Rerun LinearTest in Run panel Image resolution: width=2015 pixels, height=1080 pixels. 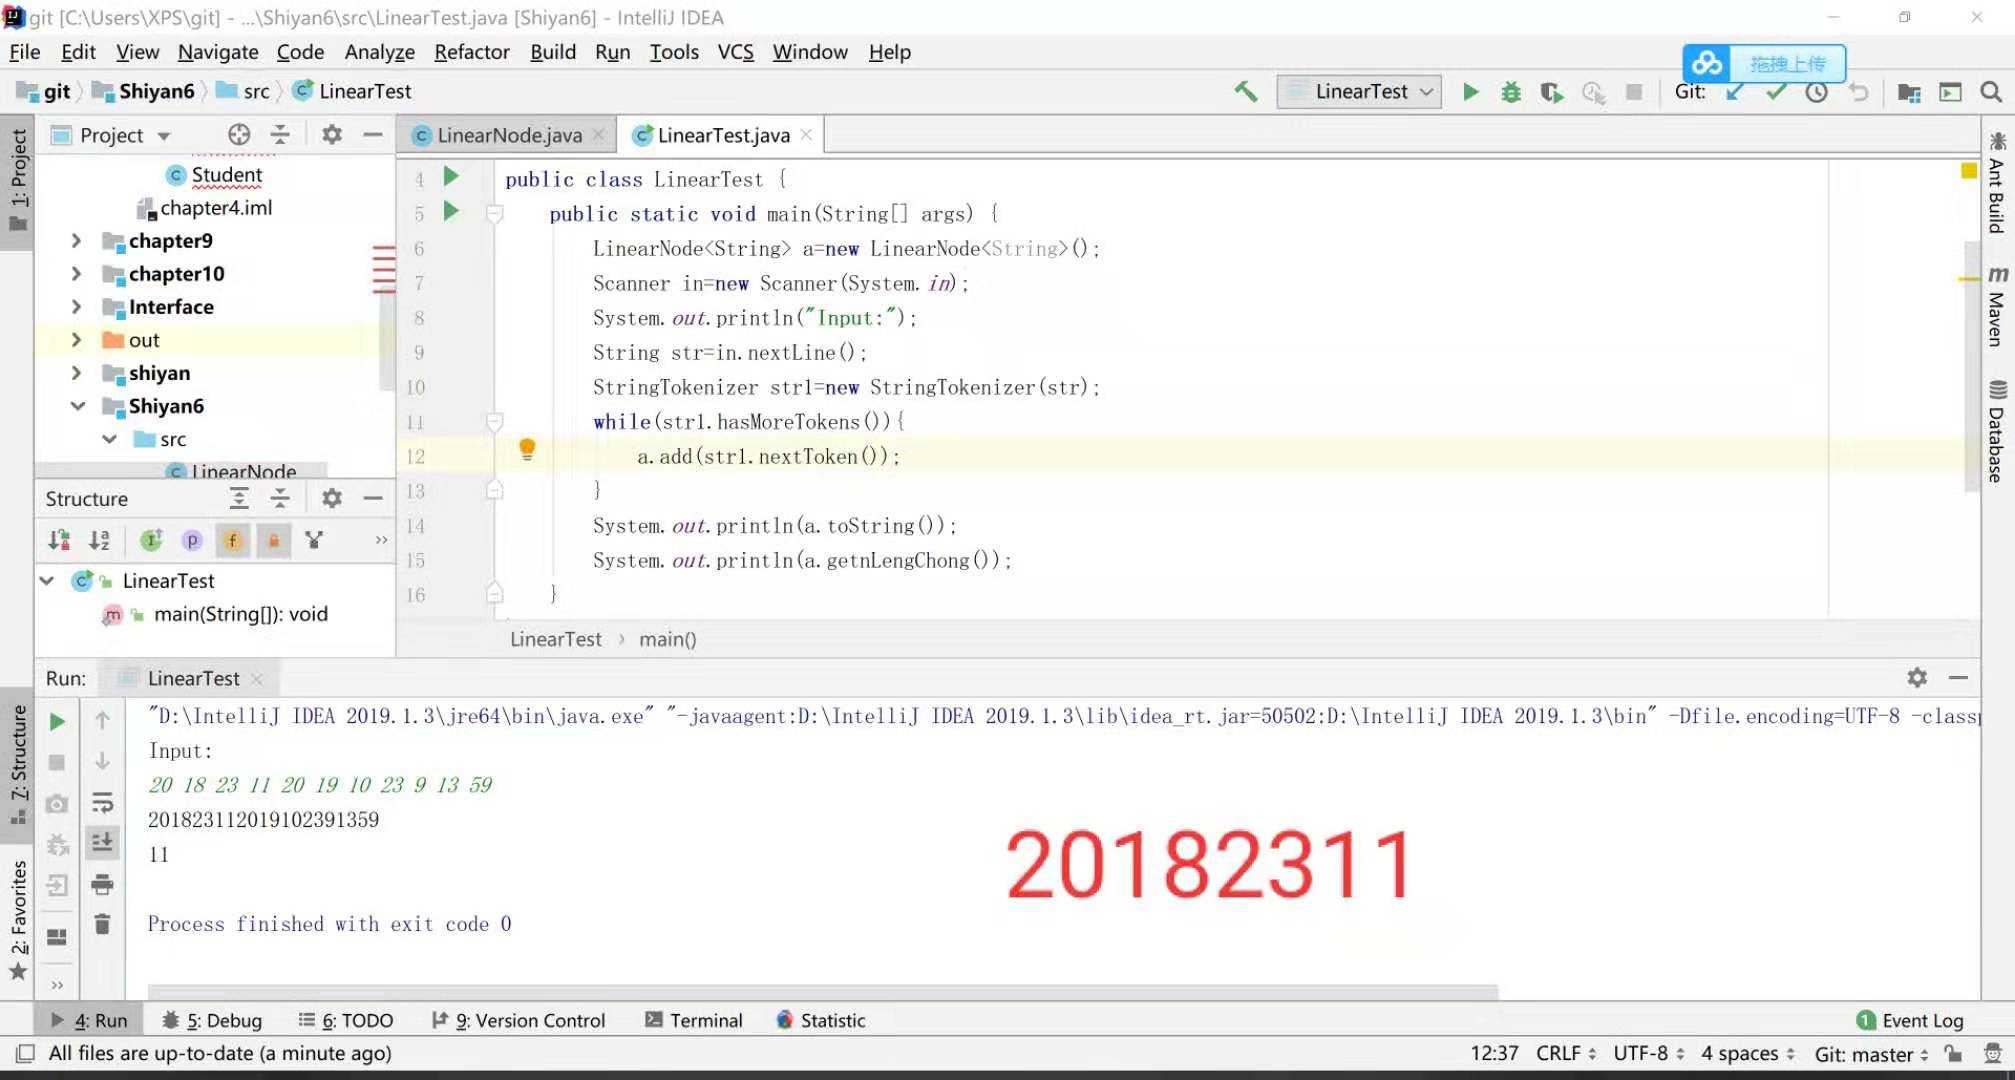(57, 721)
